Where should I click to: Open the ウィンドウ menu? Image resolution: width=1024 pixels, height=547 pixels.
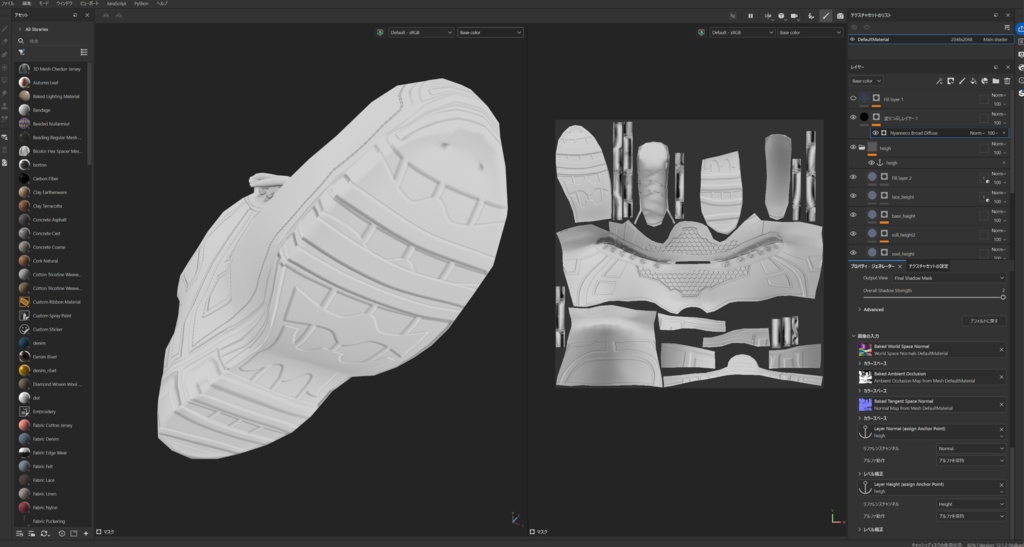click(x=65, y=3)
